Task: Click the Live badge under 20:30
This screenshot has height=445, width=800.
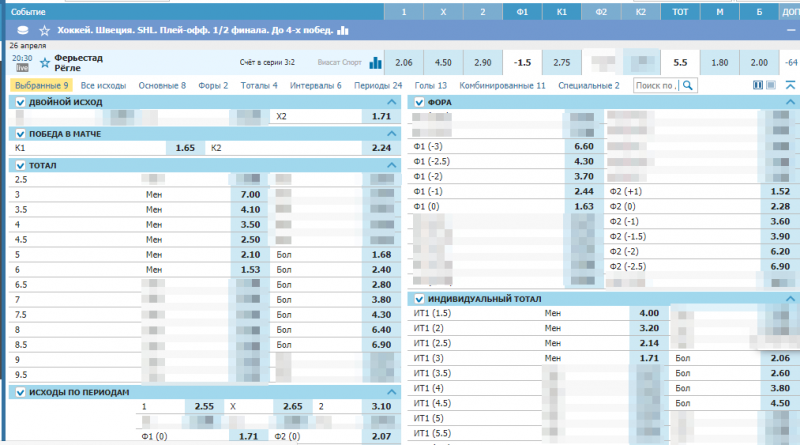Action: tap(21, 68)
